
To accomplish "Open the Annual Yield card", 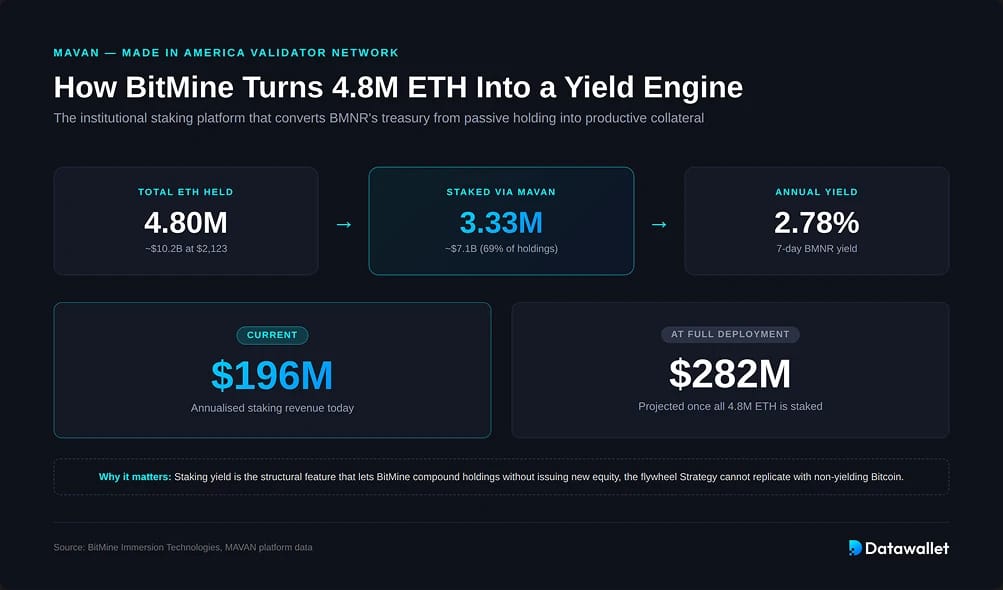I will click(816, 221).
